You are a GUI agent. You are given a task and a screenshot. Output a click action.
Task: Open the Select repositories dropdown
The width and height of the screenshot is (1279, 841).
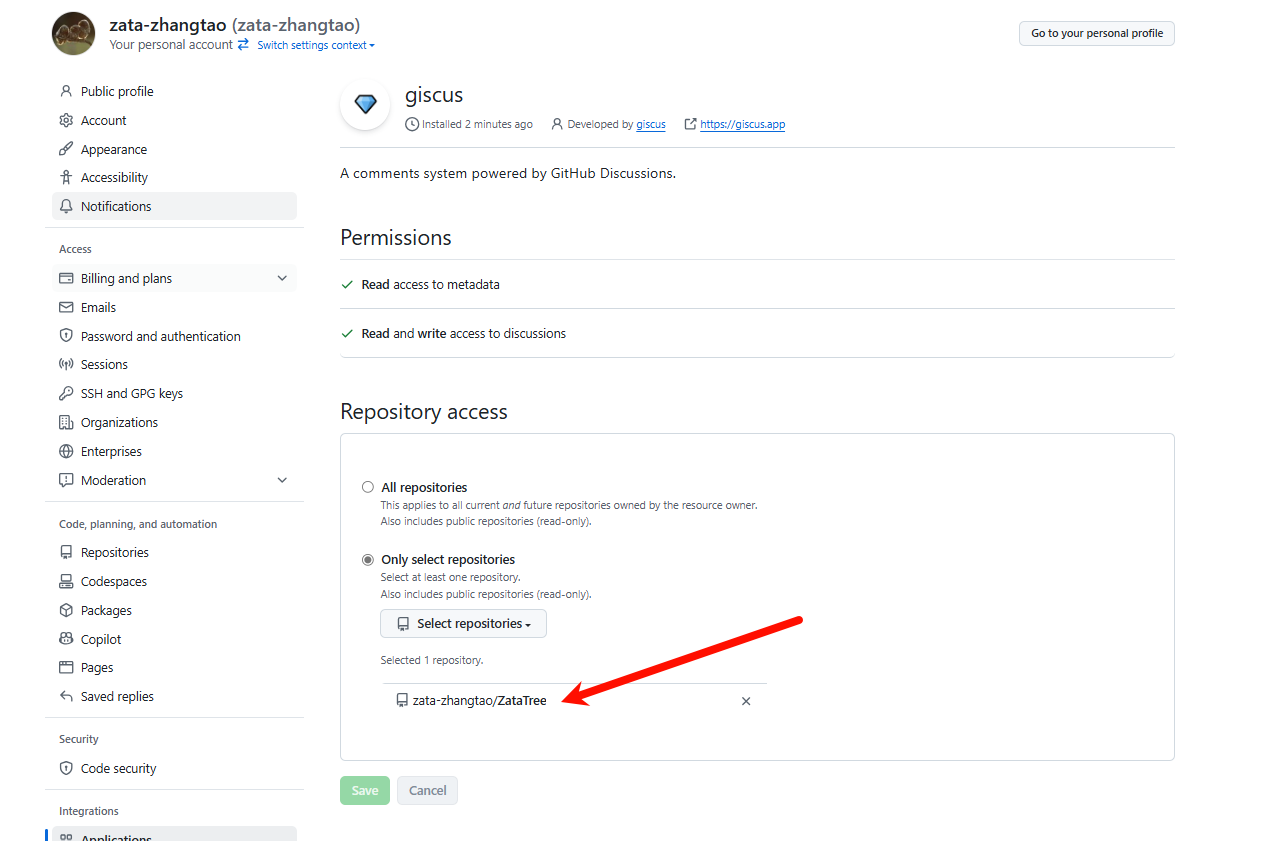[x=463, y=623]
